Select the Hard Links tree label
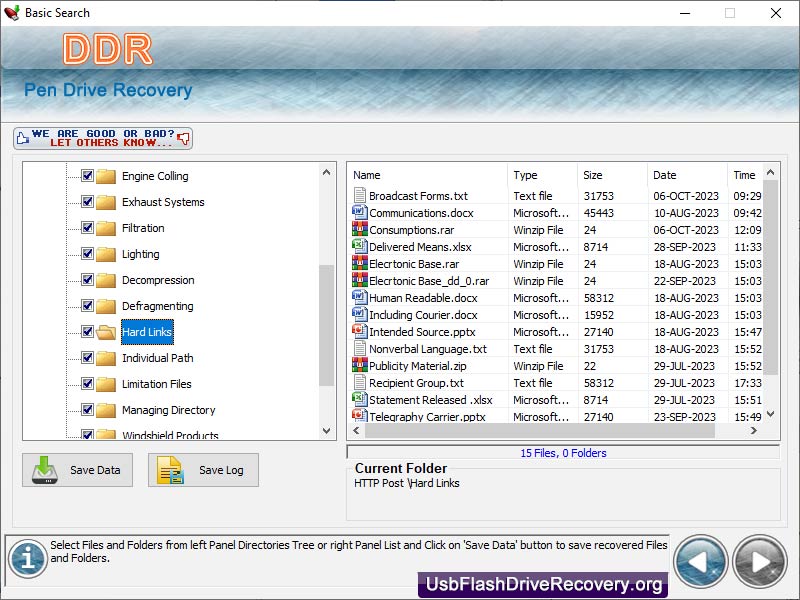 (147, 332)
